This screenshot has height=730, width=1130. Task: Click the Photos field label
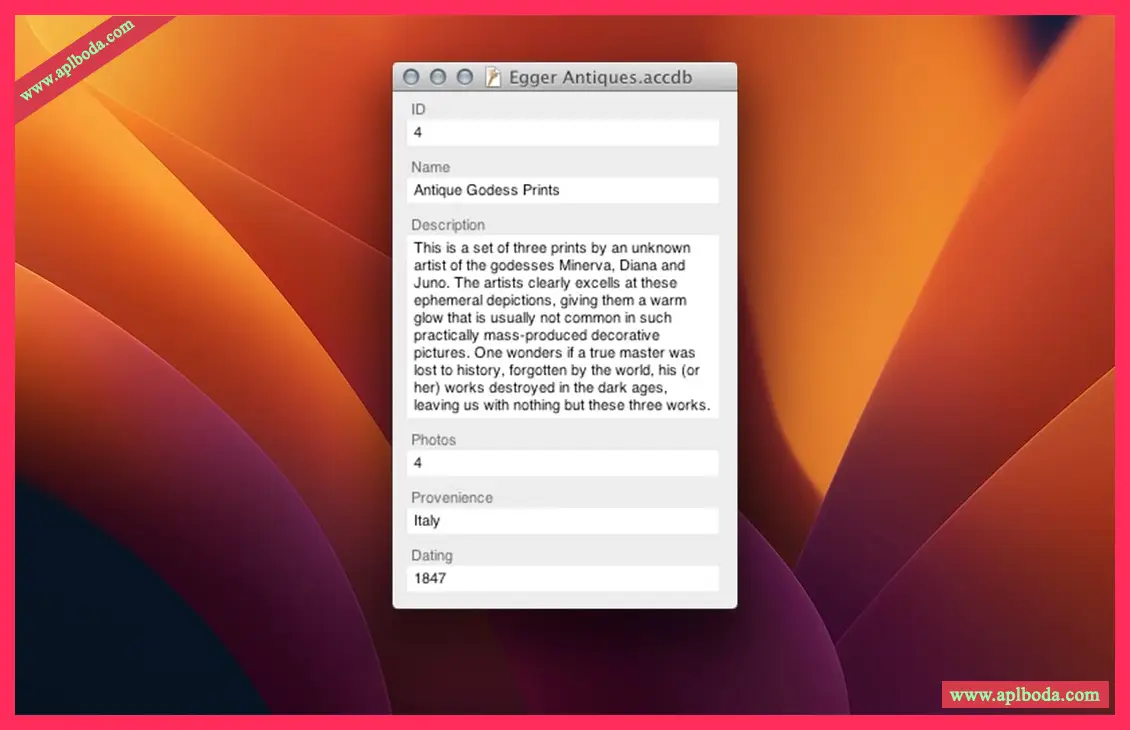[x=433, y=440]
